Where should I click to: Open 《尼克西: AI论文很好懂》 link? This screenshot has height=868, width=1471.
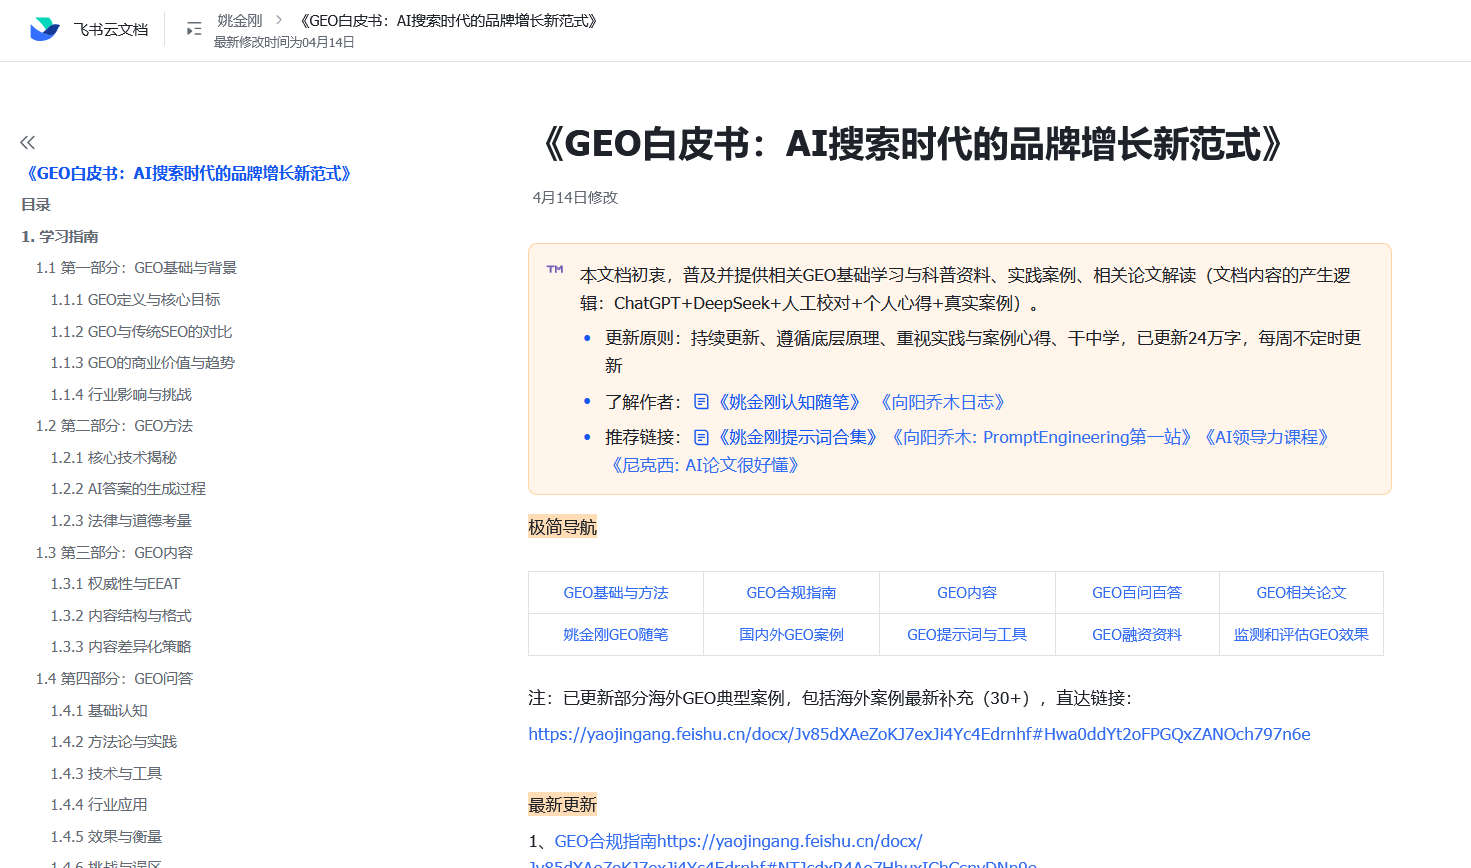[705, 465]
